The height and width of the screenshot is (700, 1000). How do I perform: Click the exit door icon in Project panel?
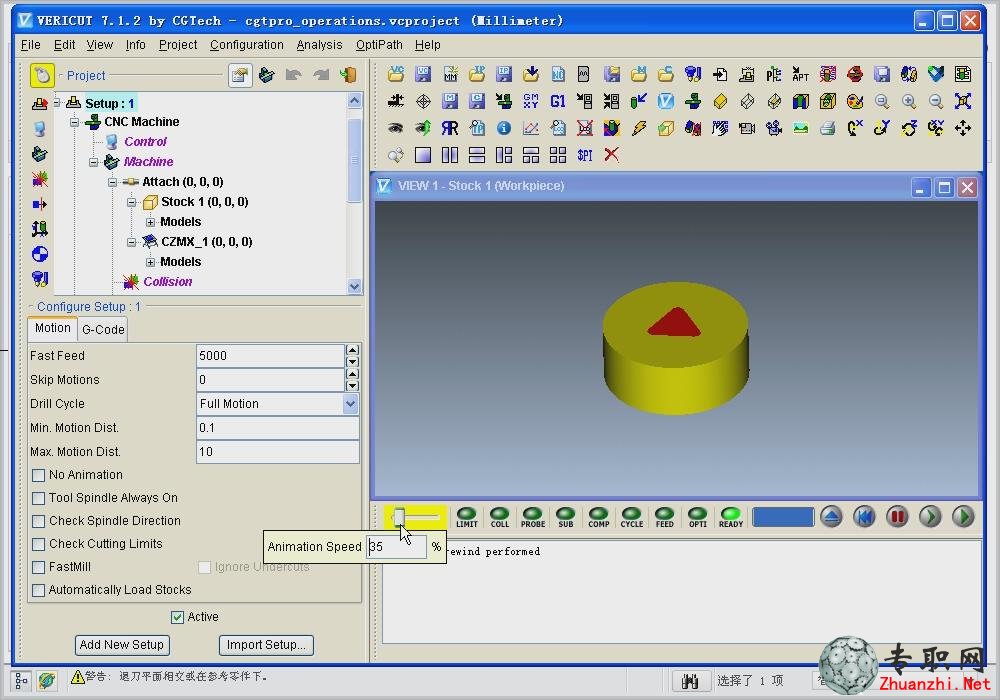(x=348, y=75)
